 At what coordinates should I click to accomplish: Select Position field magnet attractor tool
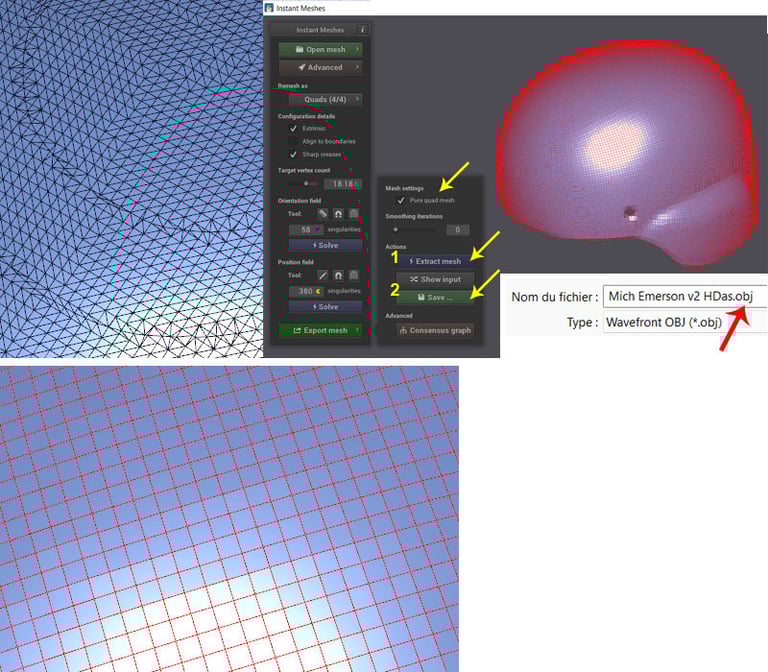pyautogui.click(x=338, y=275)
